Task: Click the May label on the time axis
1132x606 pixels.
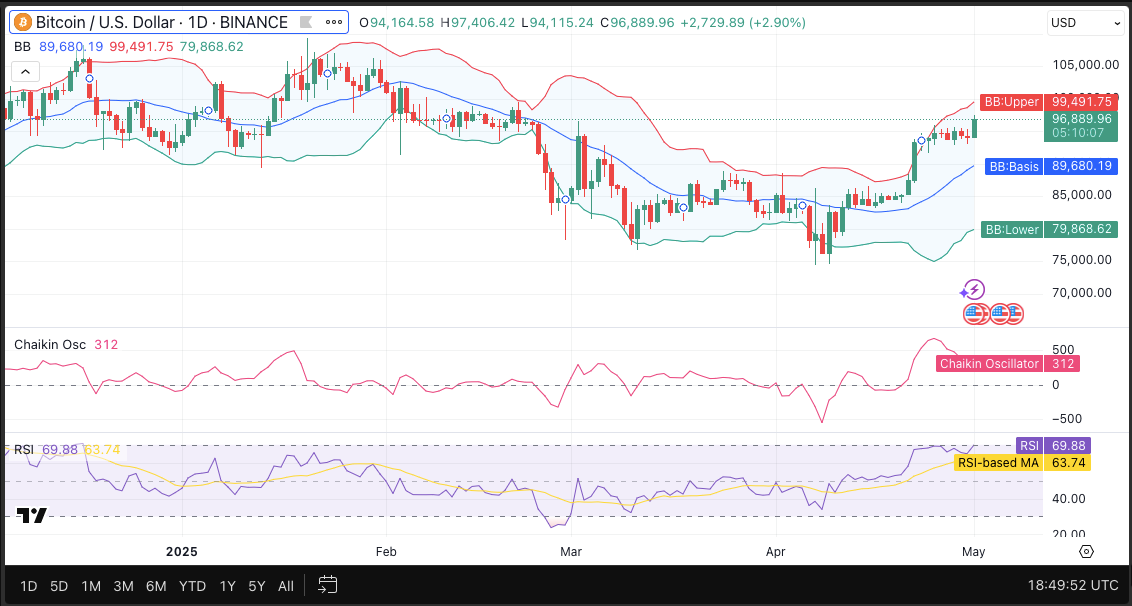Action: (x=973, y=552)
